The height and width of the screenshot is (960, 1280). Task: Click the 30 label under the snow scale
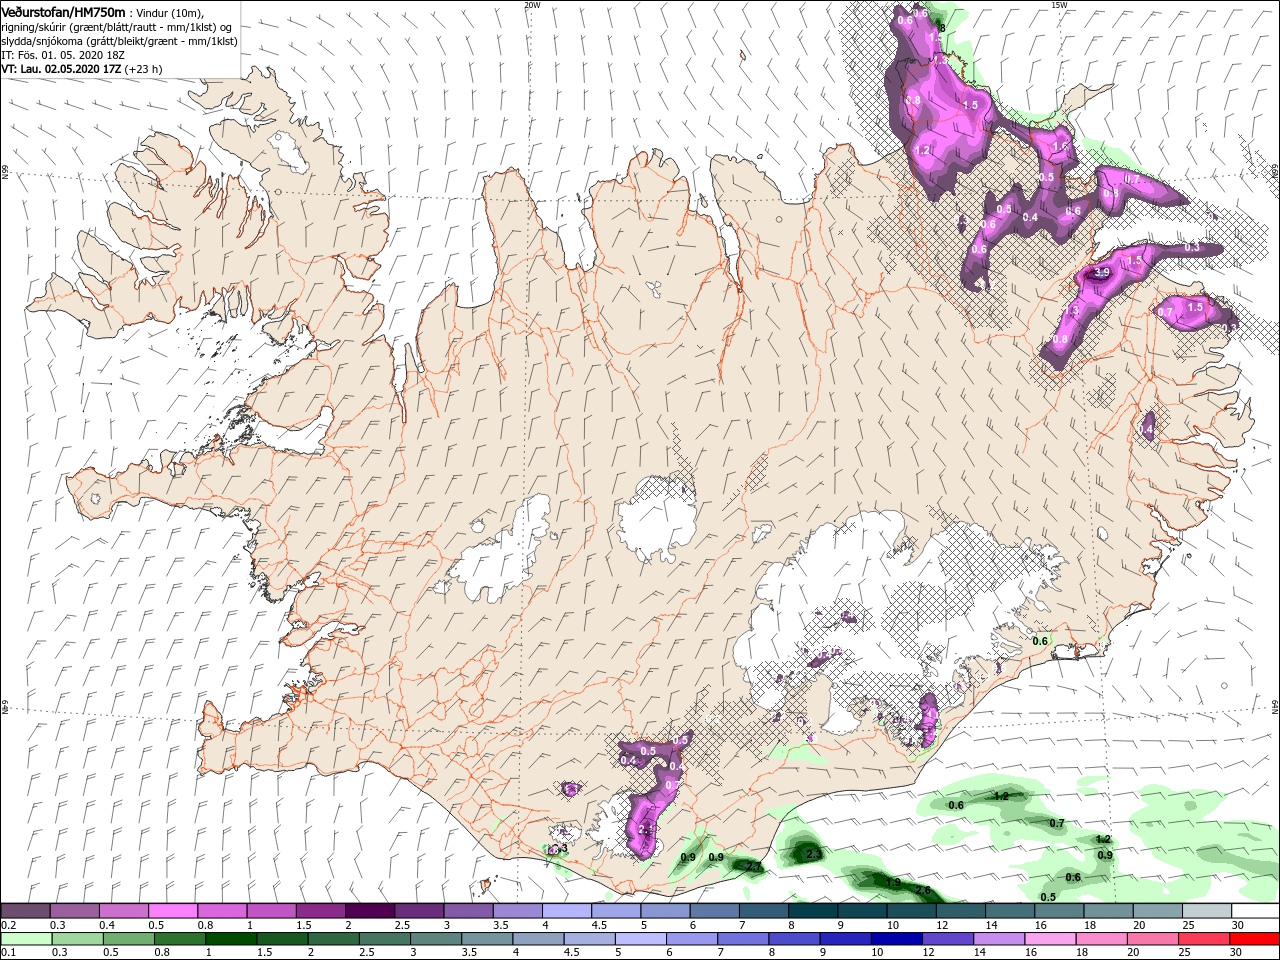click(1237, 925)
